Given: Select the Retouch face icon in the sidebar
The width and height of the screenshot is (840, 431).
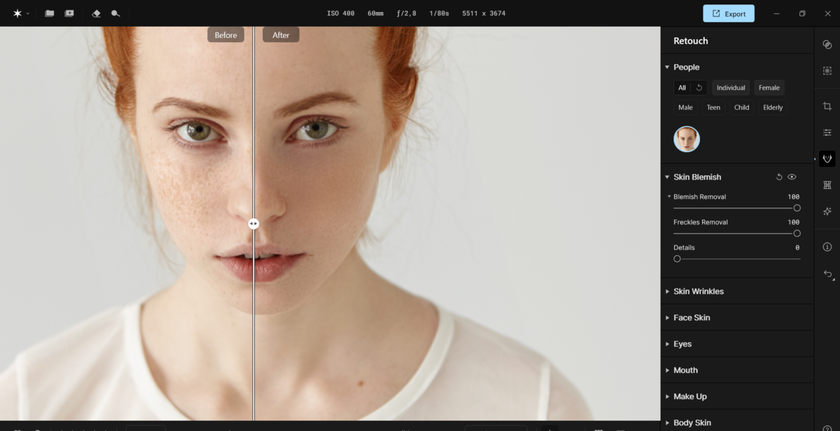Looking at the screenshot, I should pos(827,158).
